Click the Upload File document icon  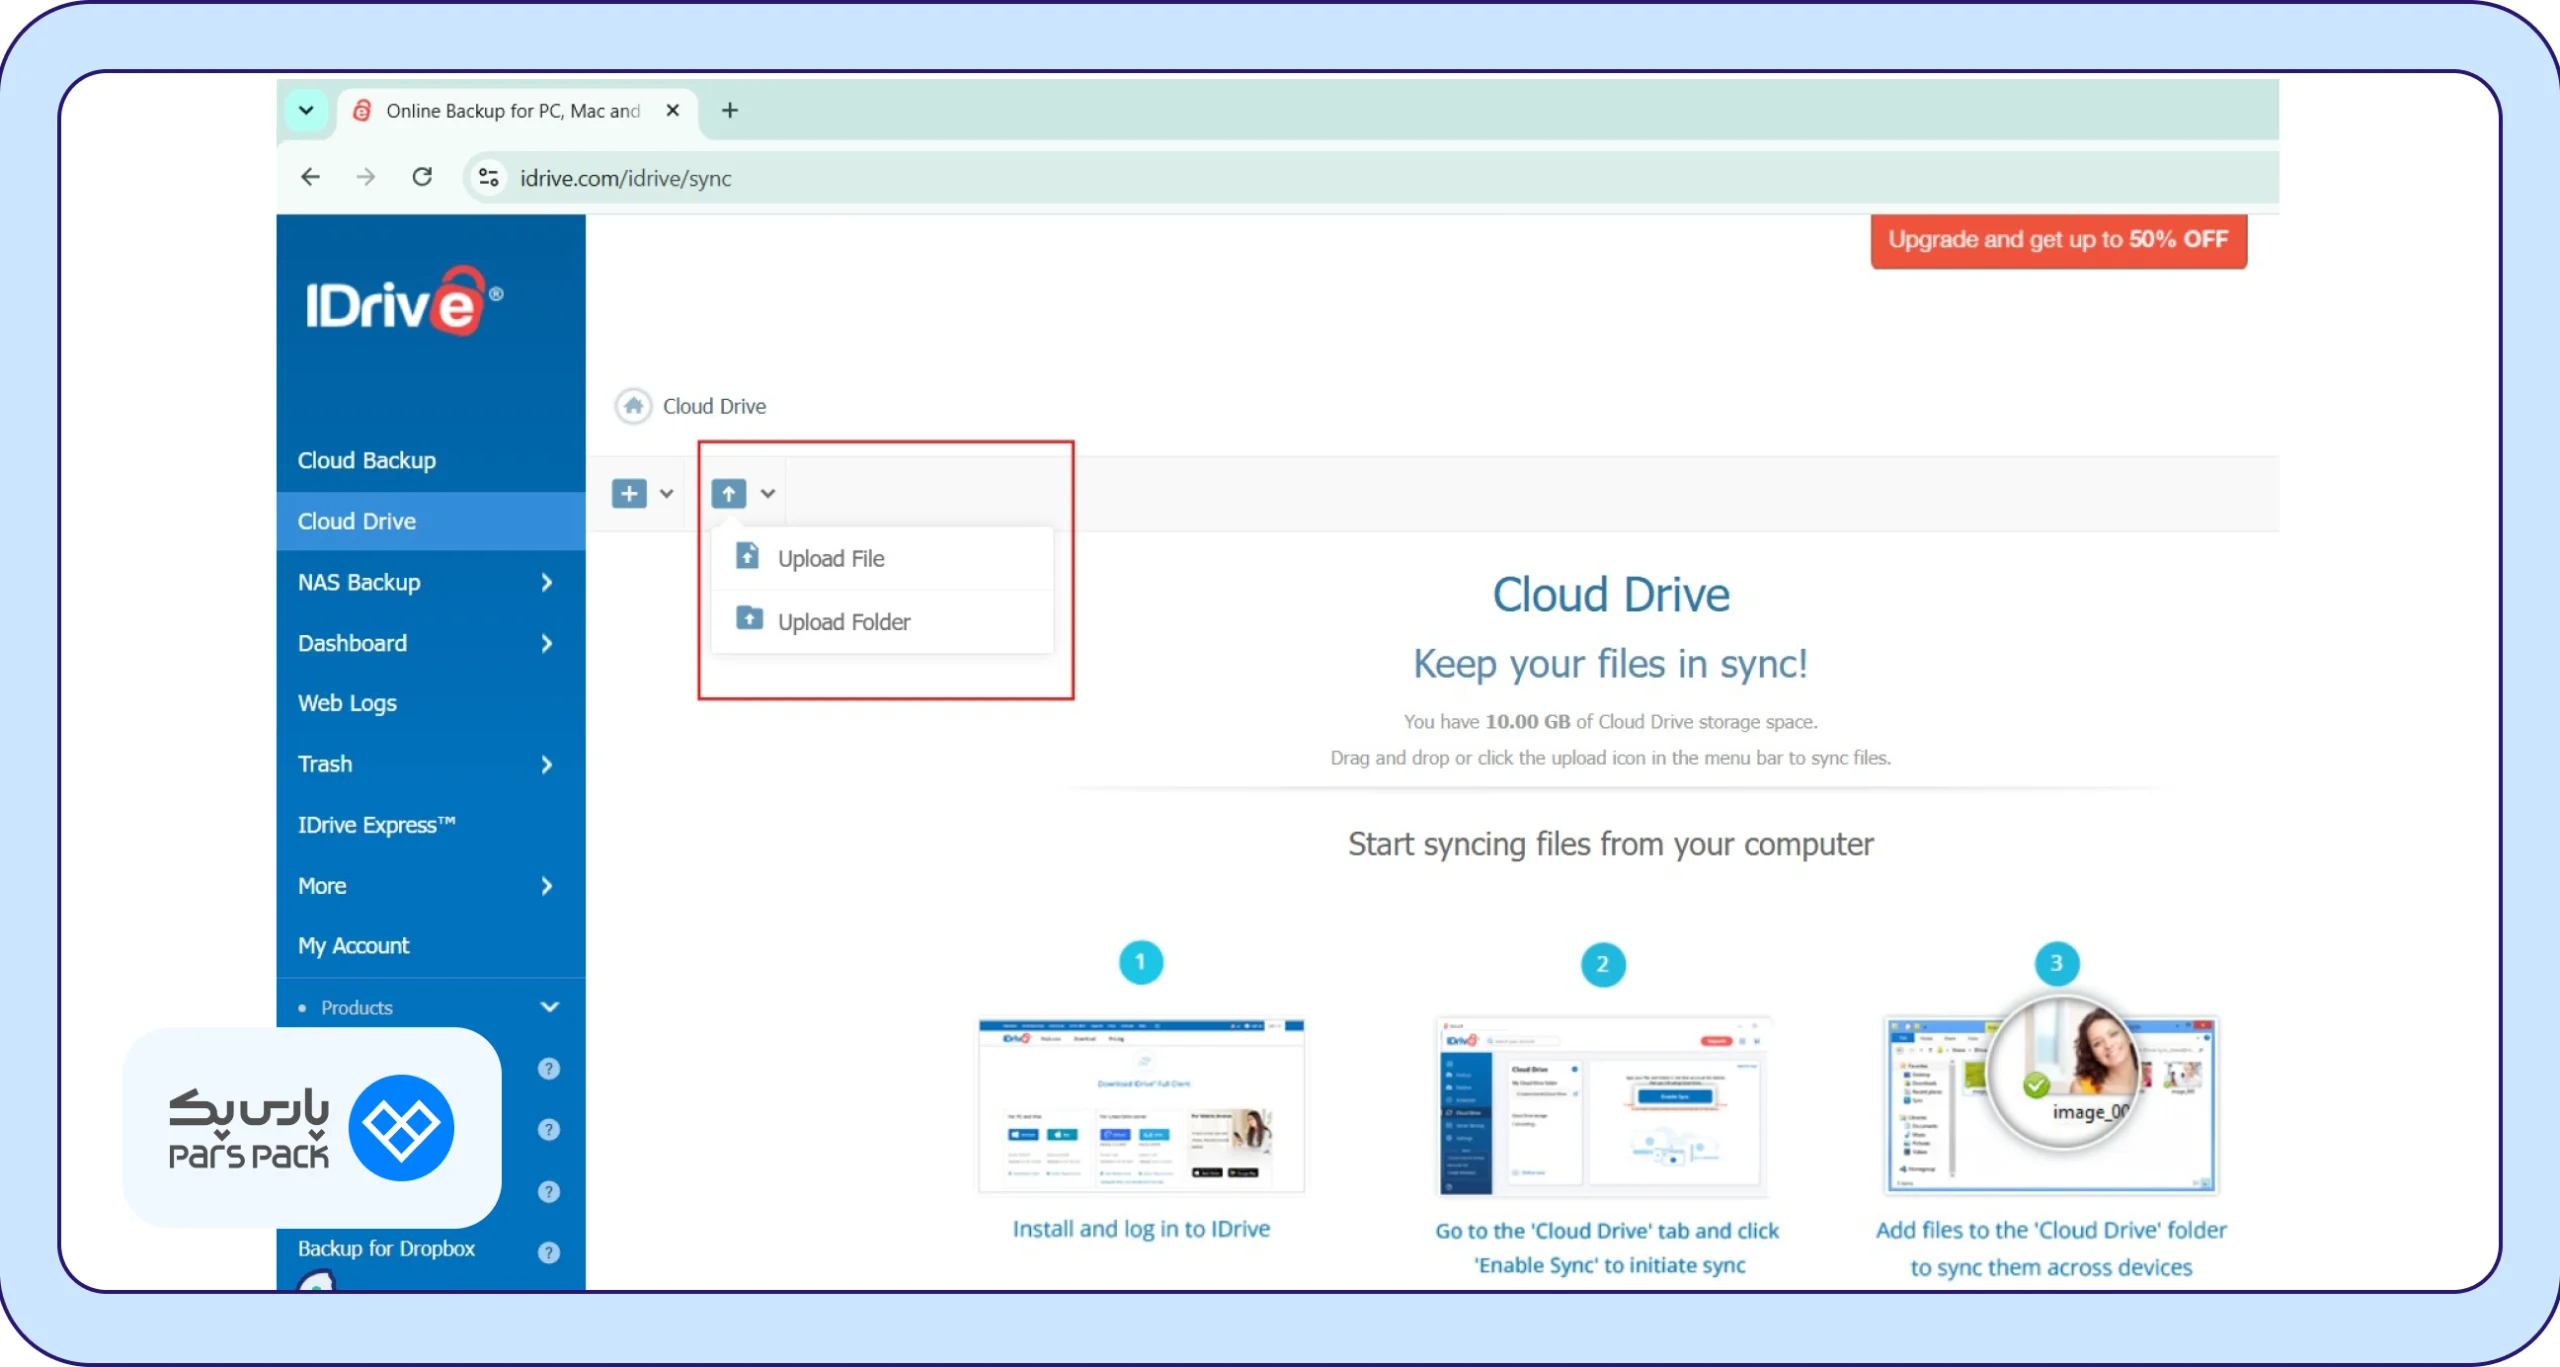tap(747, 555)
